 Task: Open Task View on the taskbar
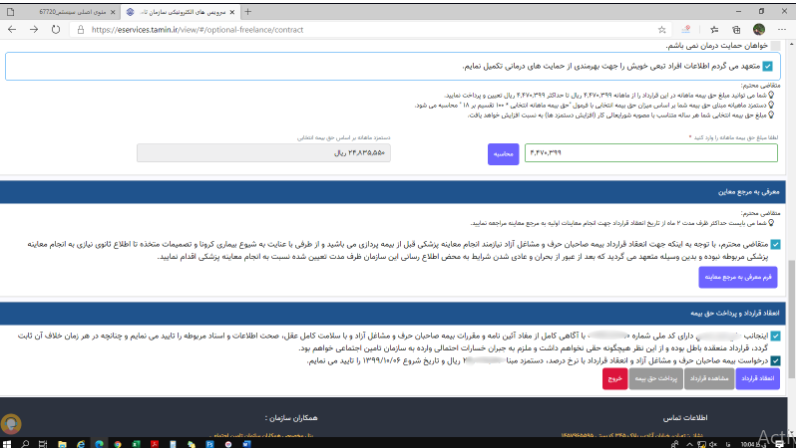click(43, 444)
